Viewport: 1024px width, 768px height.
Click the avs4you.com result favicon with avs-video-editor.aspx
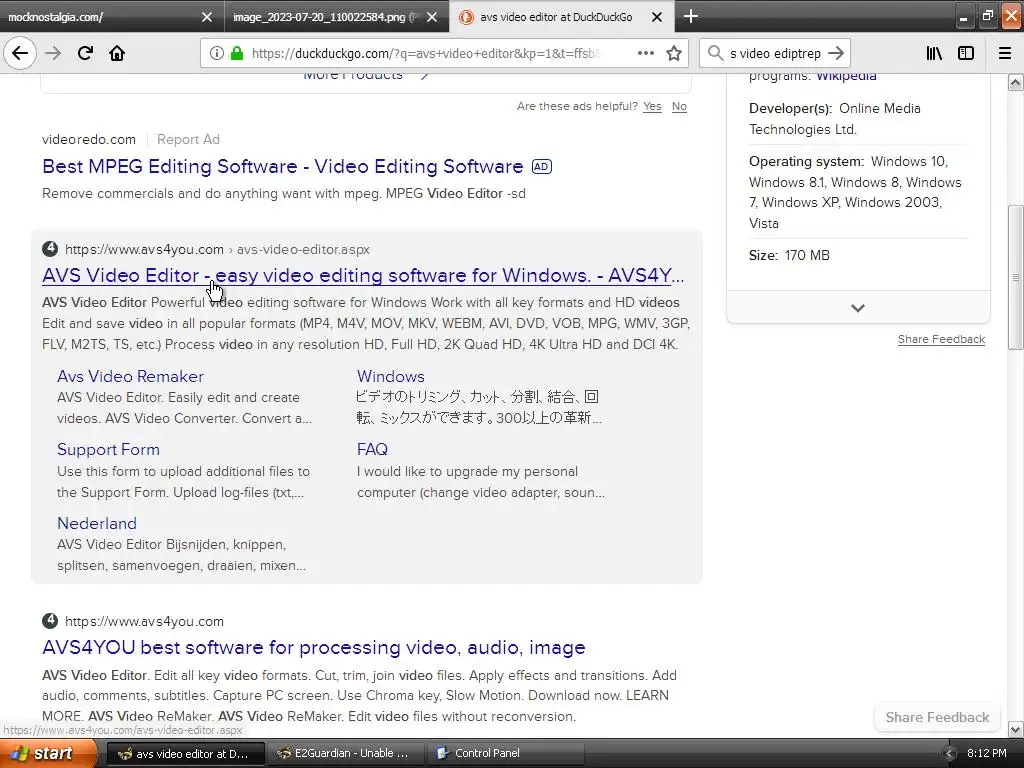[x=50, y=249]
